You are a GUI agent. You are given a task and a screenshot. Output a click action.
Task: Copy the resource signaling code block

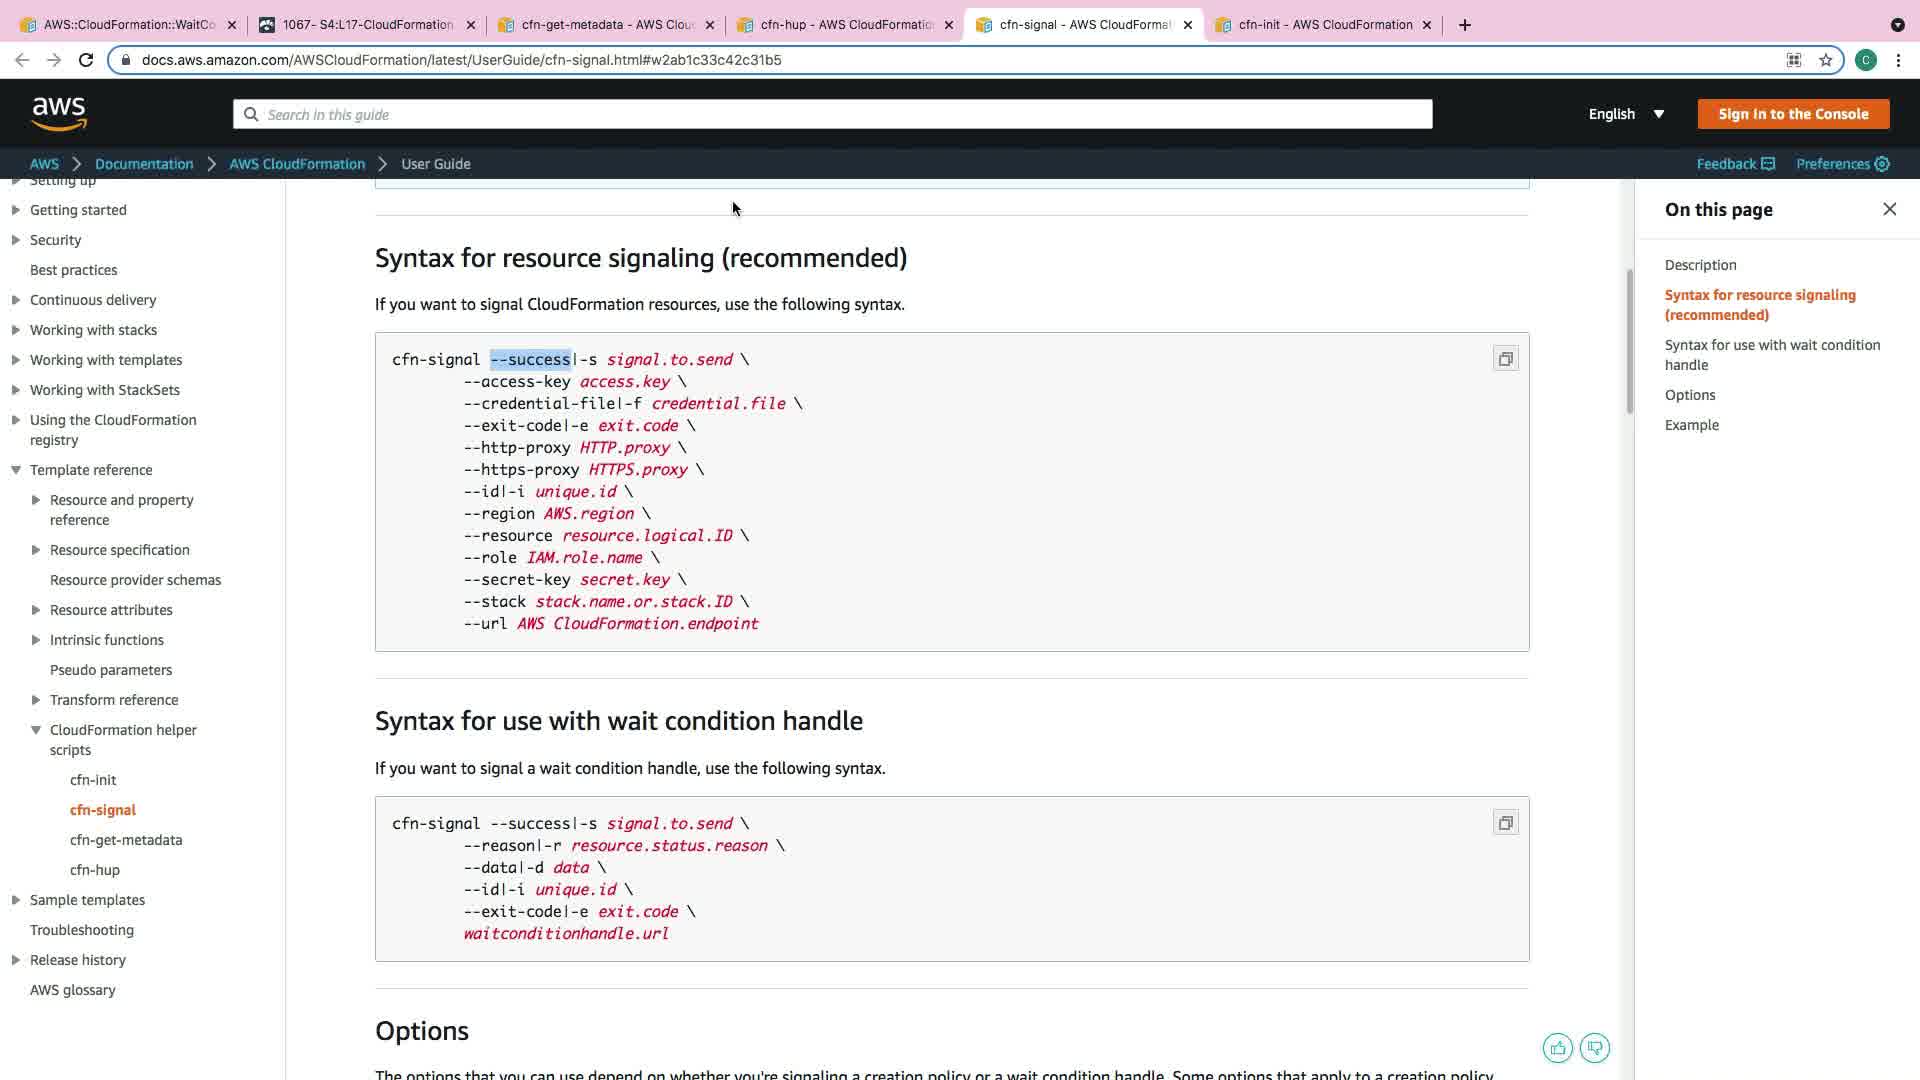click(1505, 359)
